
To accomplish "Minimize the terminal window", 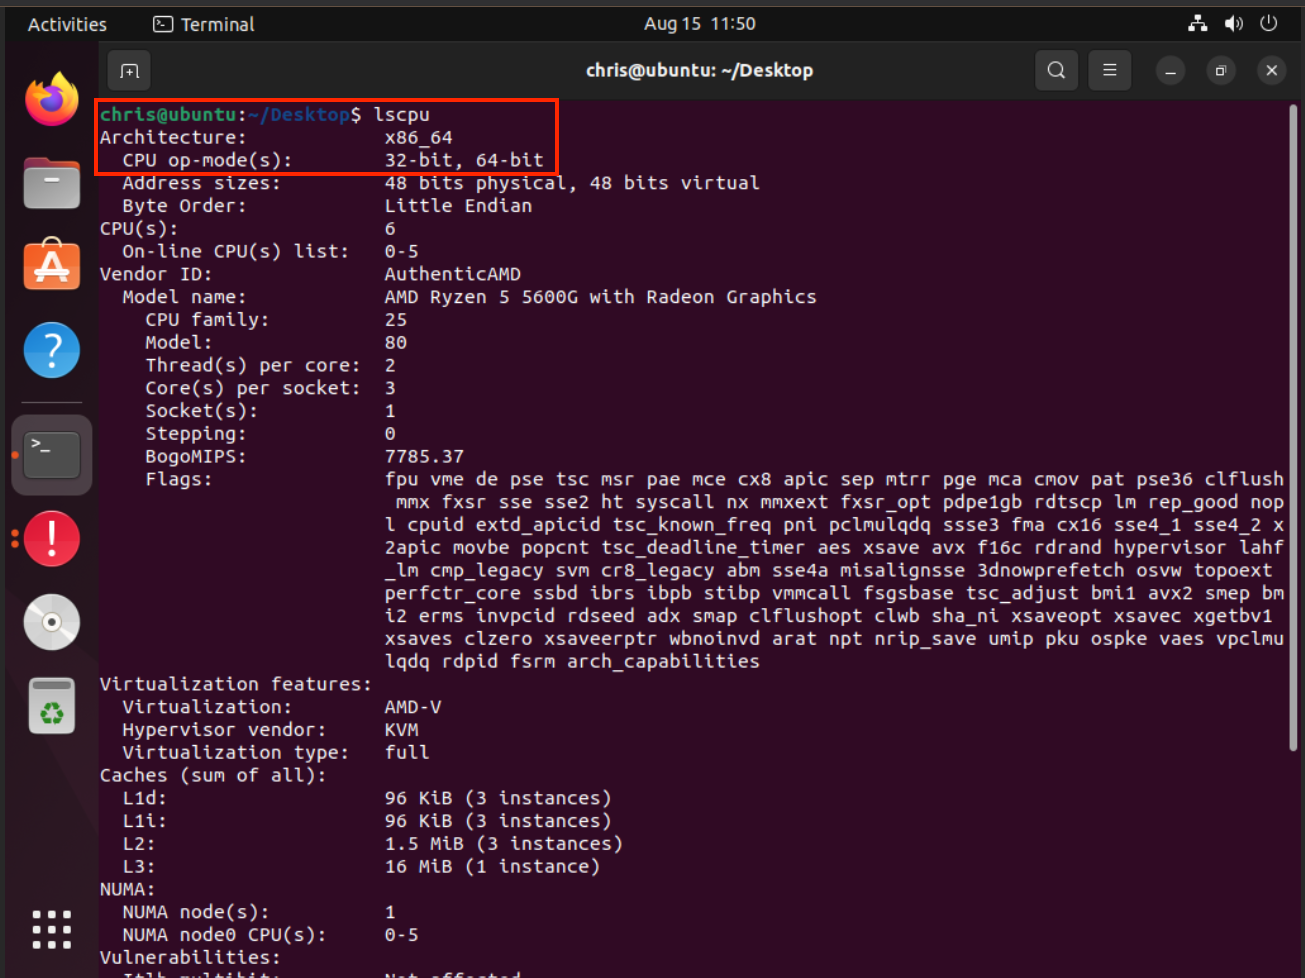I will (1170, 70).
